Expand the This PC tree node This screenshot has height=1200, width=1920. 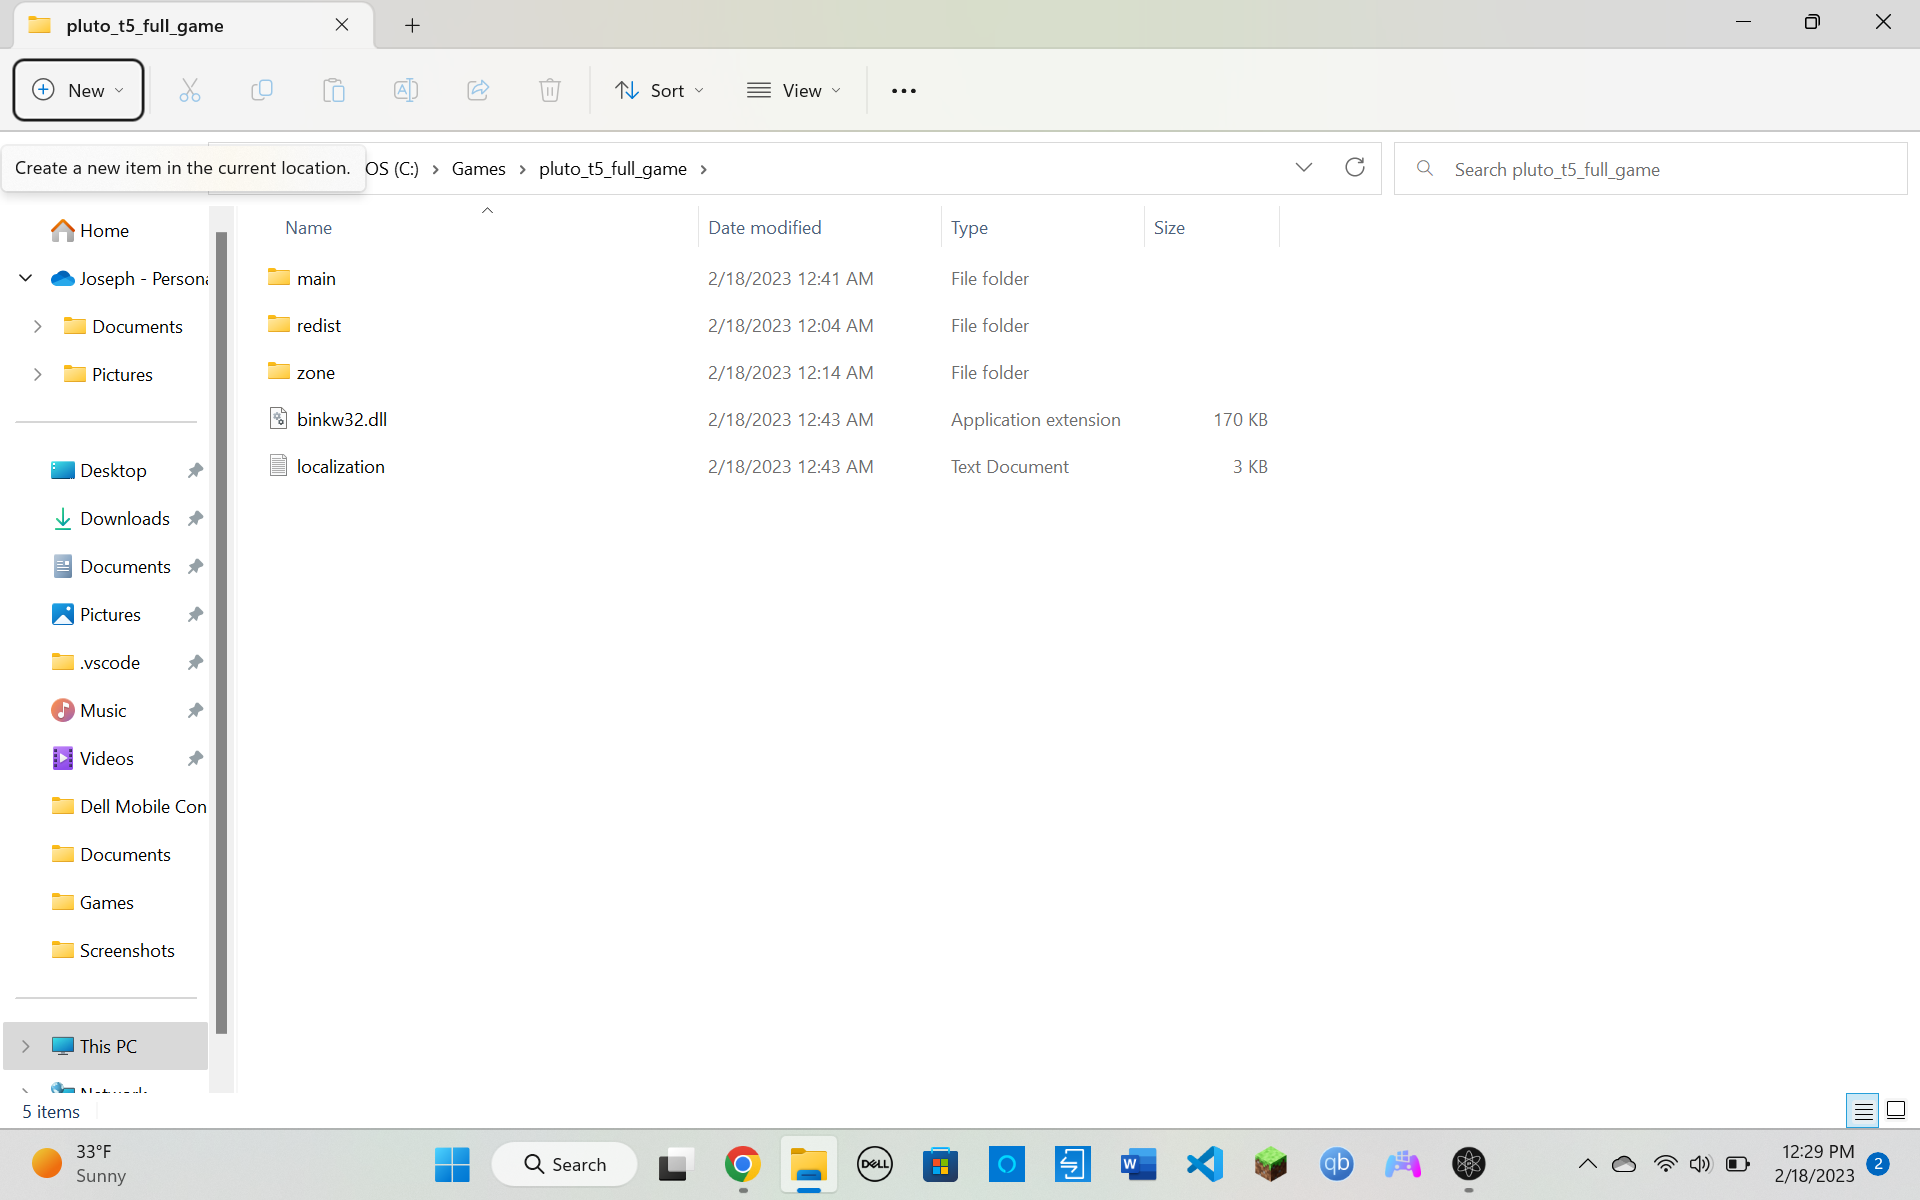[26, 1046]
